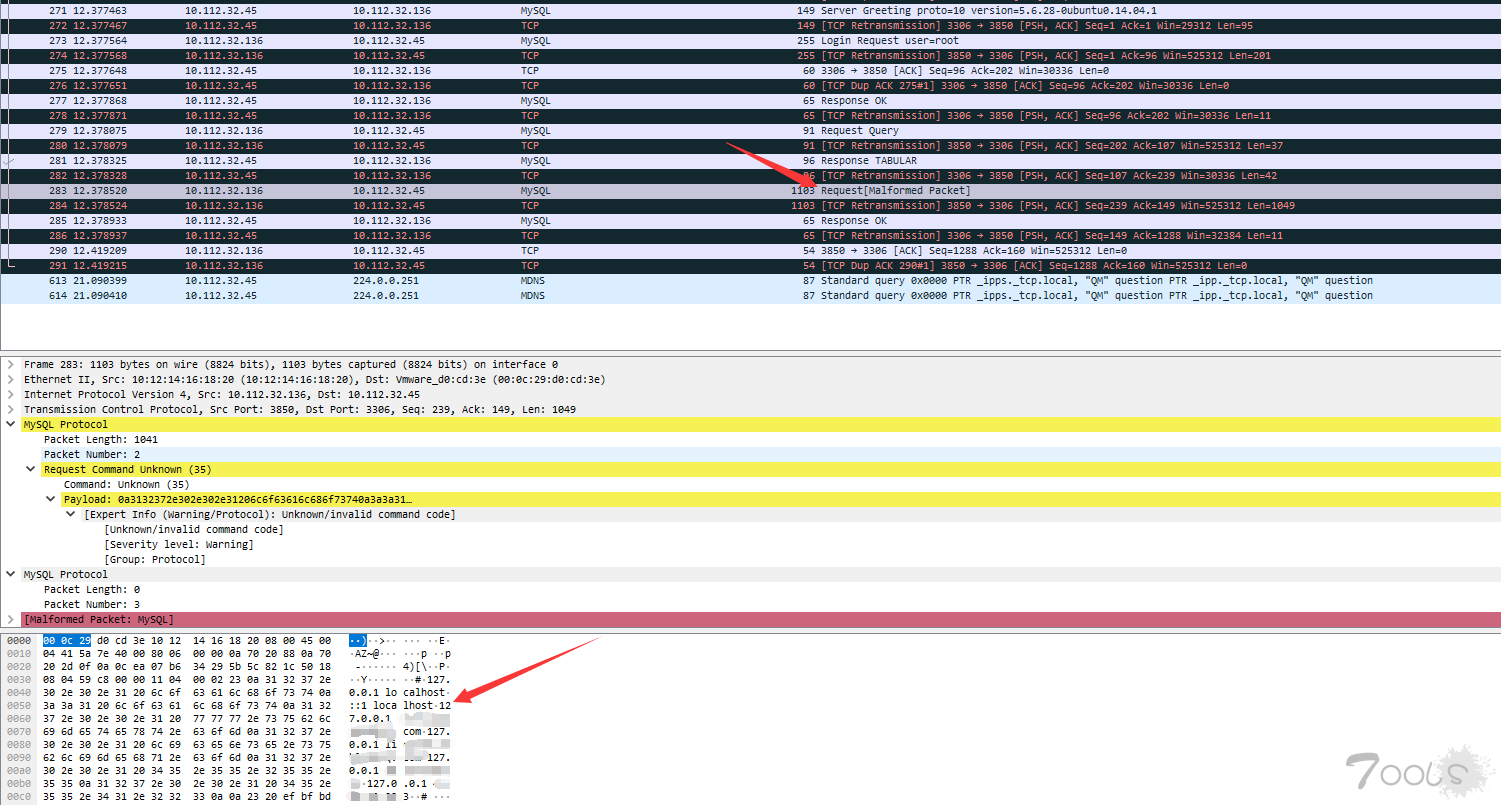This screenshot has height=805, width=1501.
Task: Click hex offset 0060 row bytes
Action: tap(187, 718)
